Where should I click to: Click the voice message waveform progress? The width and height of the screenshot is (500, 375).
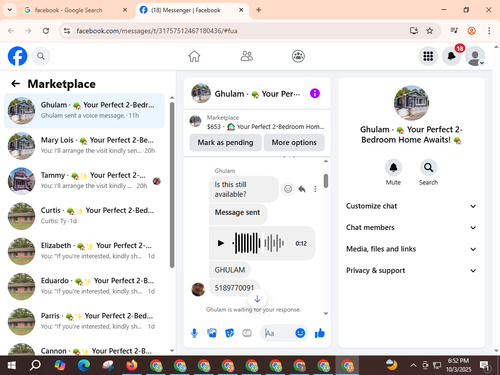[x=259, y=243]
